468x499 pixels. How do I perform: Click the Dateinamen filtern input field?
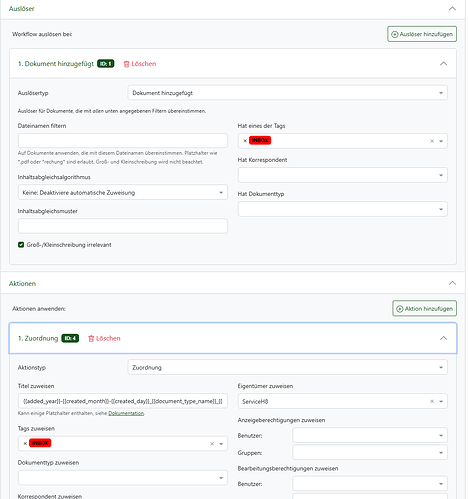(x=123, y=141)
